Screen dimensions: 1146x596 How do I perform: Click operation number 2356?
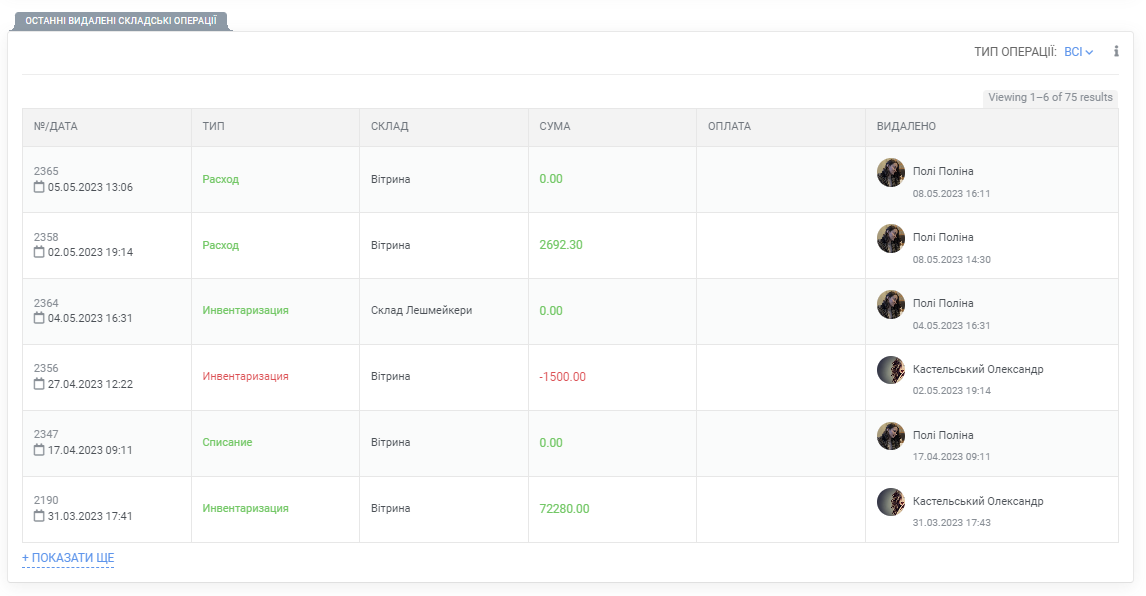tap(46, 368)
